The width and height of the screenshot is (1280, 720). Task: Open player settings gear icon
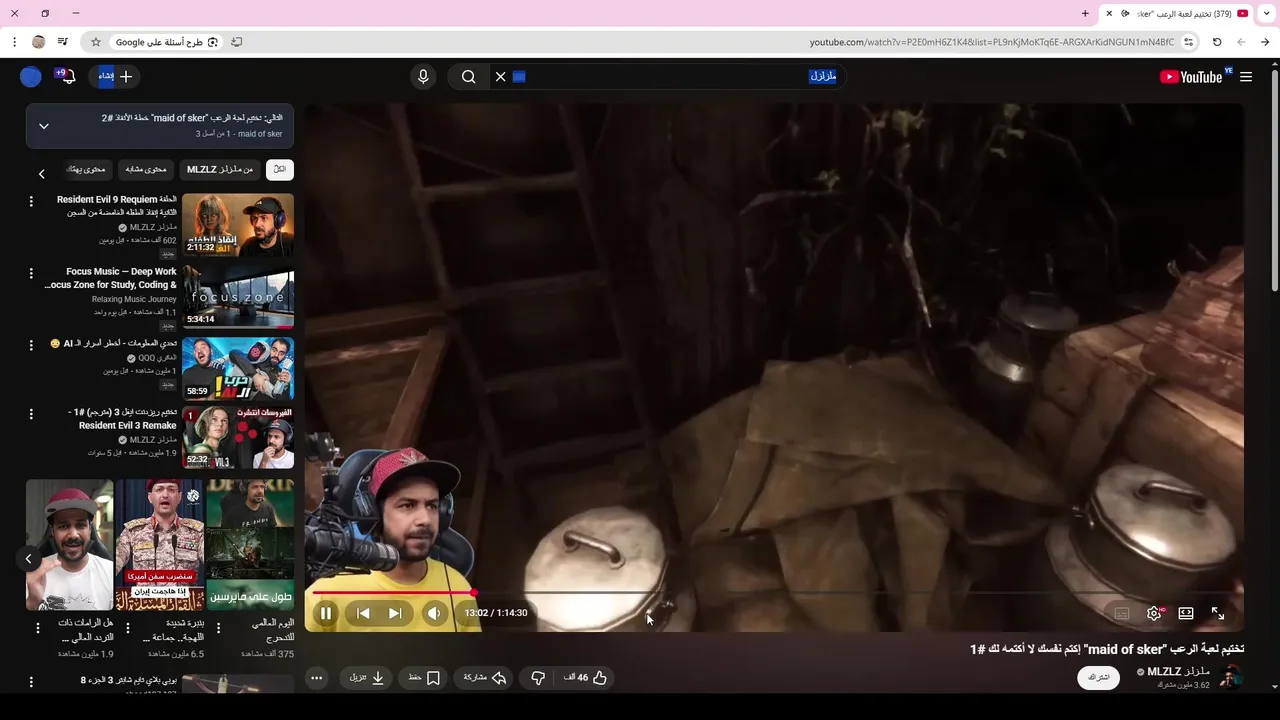coord(1154,613)
